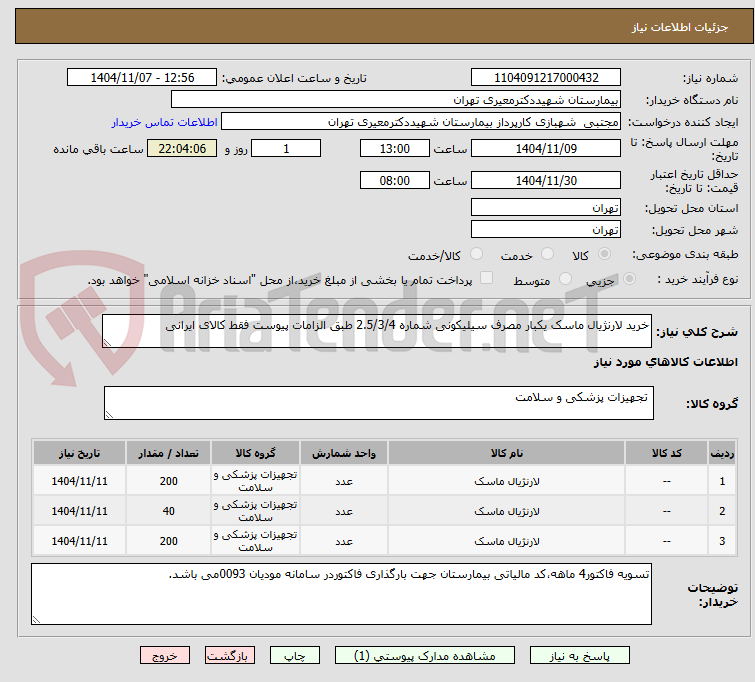Click the 'نام کالا' column header

coord(507,453)
